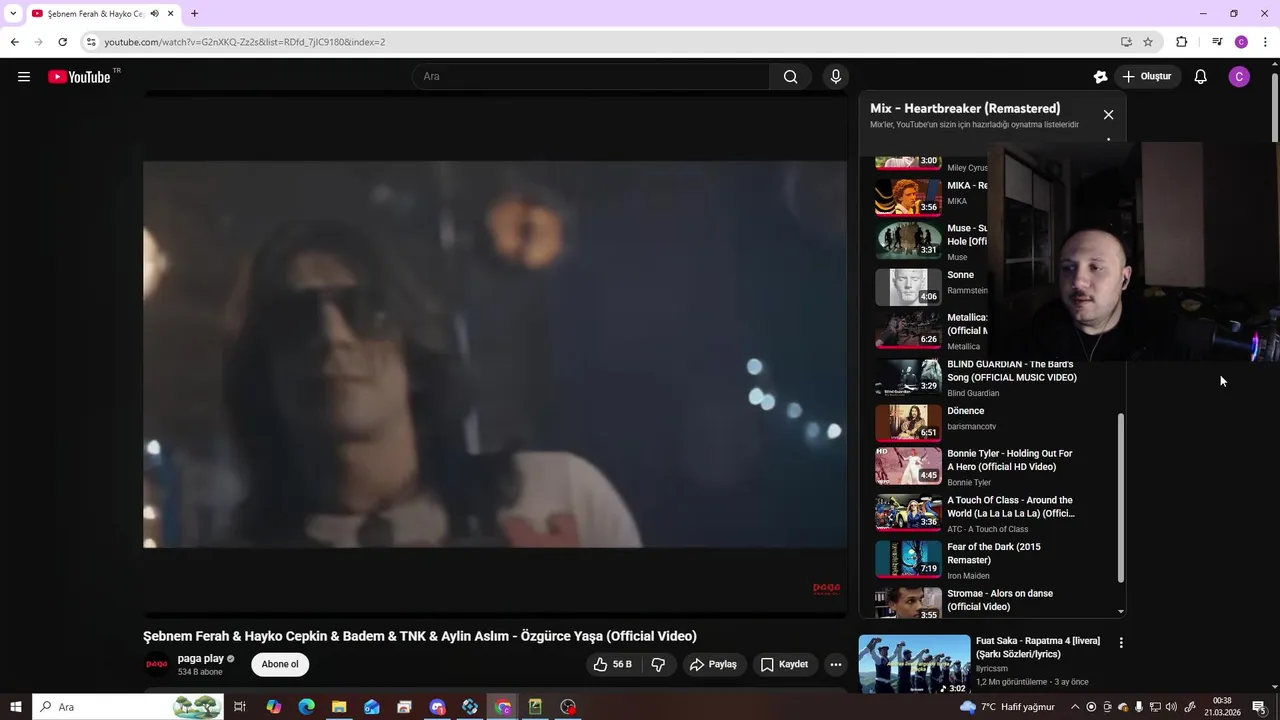This screenshot has height=720, width=1280.
Task: Open the YouTube star-badge icon left of Oluştur
Action: click(x=1100, y=77)
